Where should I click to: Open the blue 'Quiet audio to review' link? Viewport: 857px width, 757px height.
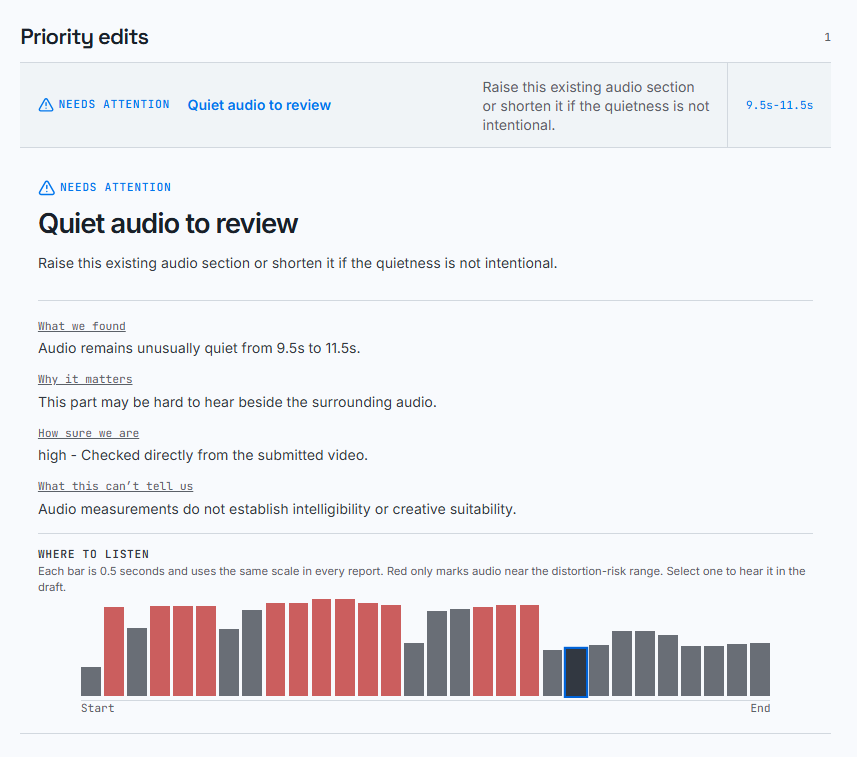(259, 105)
